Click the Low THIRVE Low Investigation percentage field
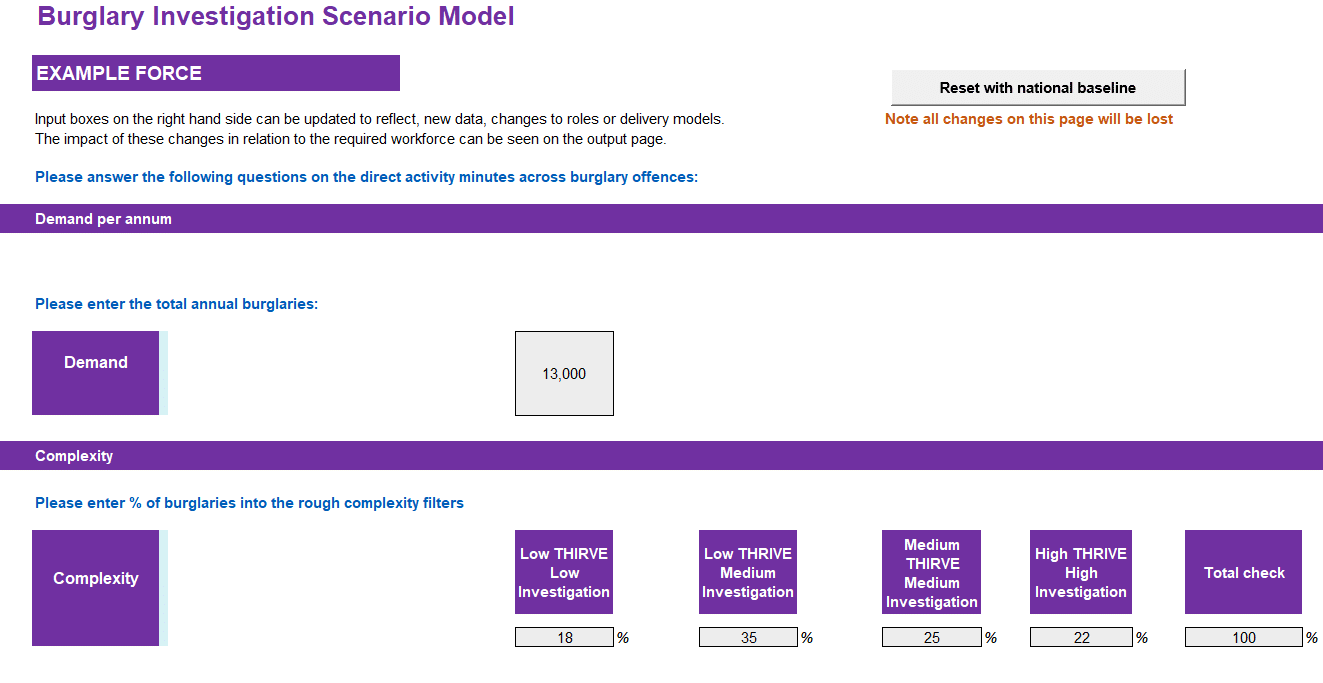Screen dimensions: 1323x683 [564, 636]
